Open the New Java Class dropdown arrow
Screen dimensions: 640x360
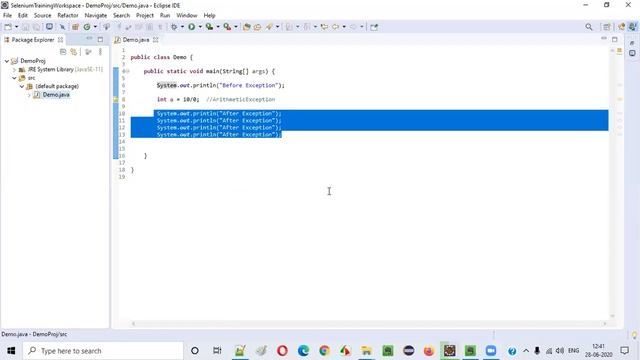pos(95,27)
